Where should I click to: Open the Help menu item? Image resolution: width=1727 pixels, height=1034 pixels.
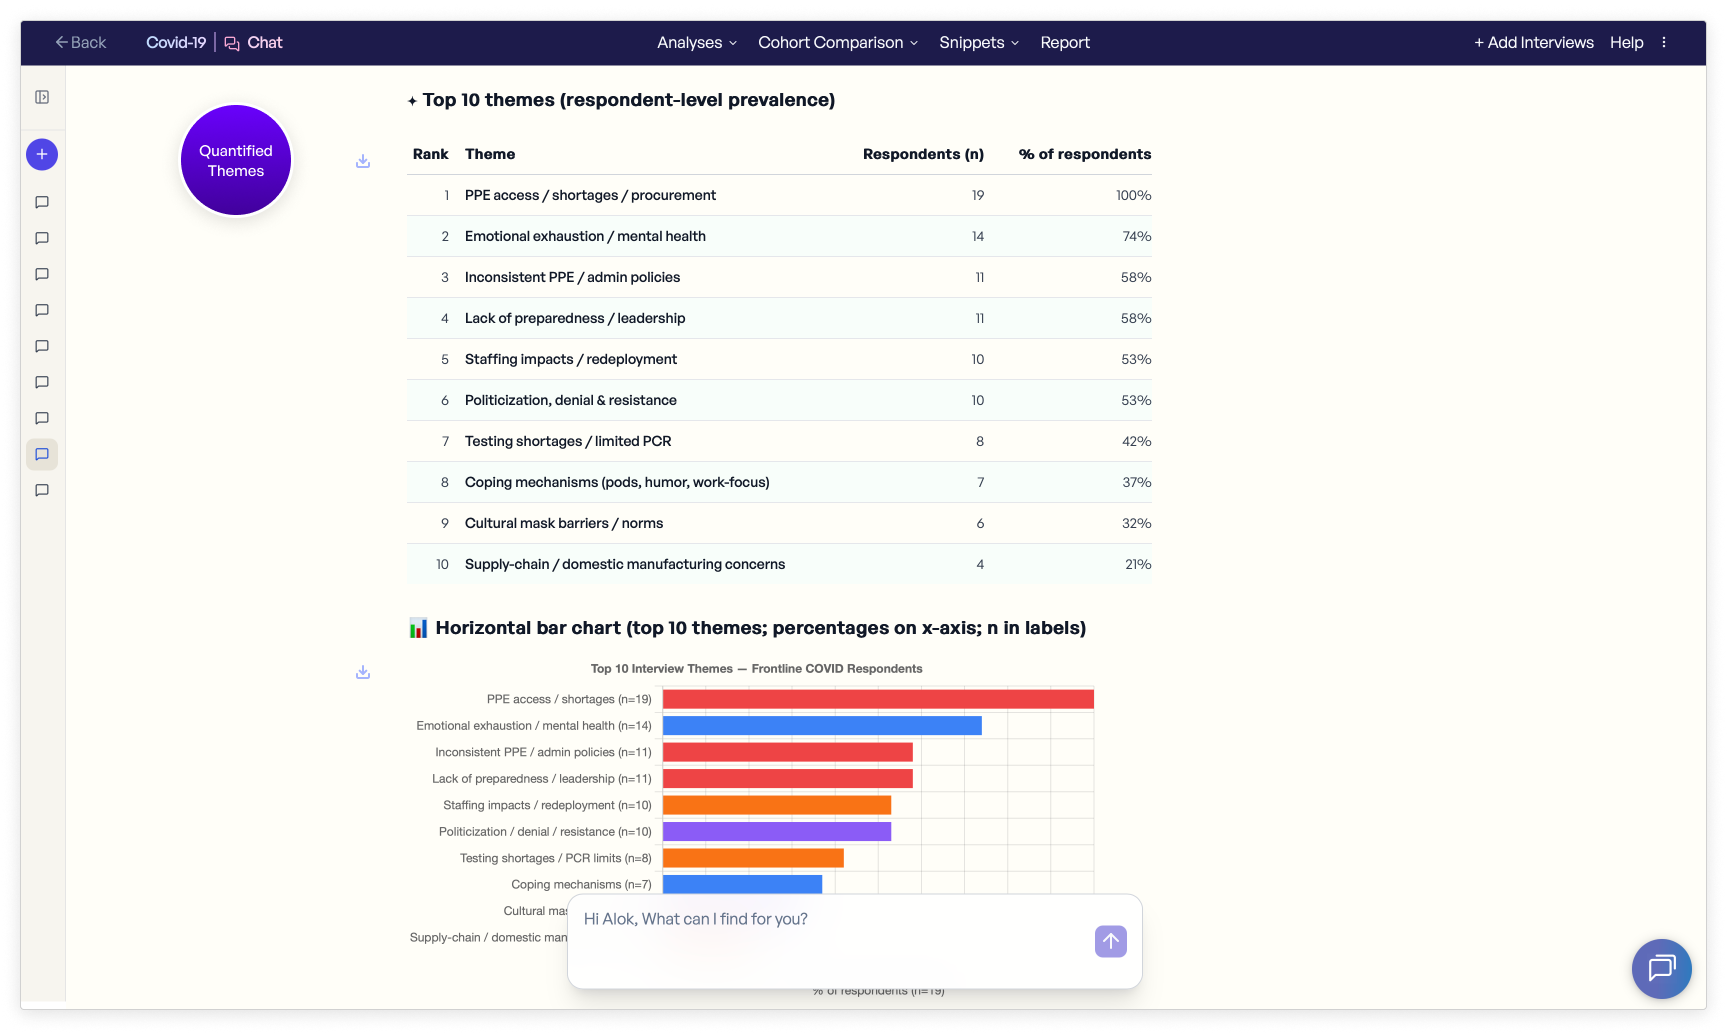[x=1626, y=43]
